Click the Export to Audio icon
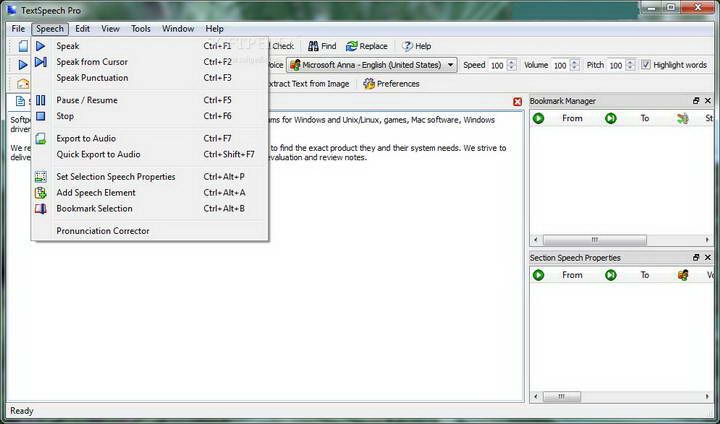Viewport: 720px width, 424px height. pos(40,138)
